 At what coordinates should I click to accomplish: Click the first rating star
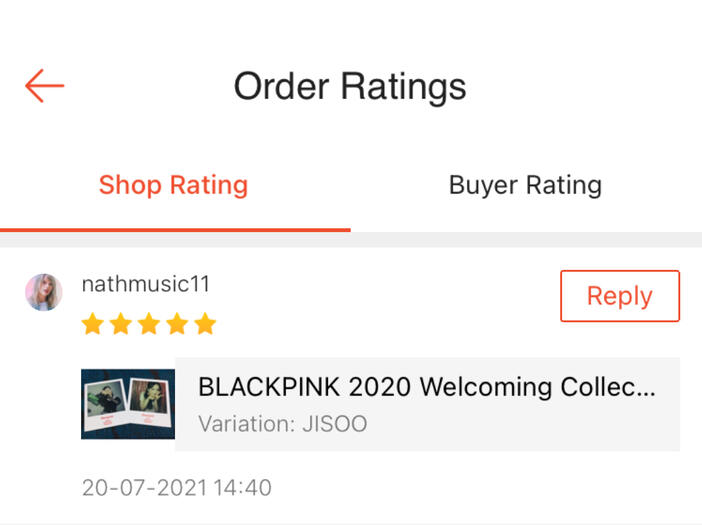coord(93,324)
